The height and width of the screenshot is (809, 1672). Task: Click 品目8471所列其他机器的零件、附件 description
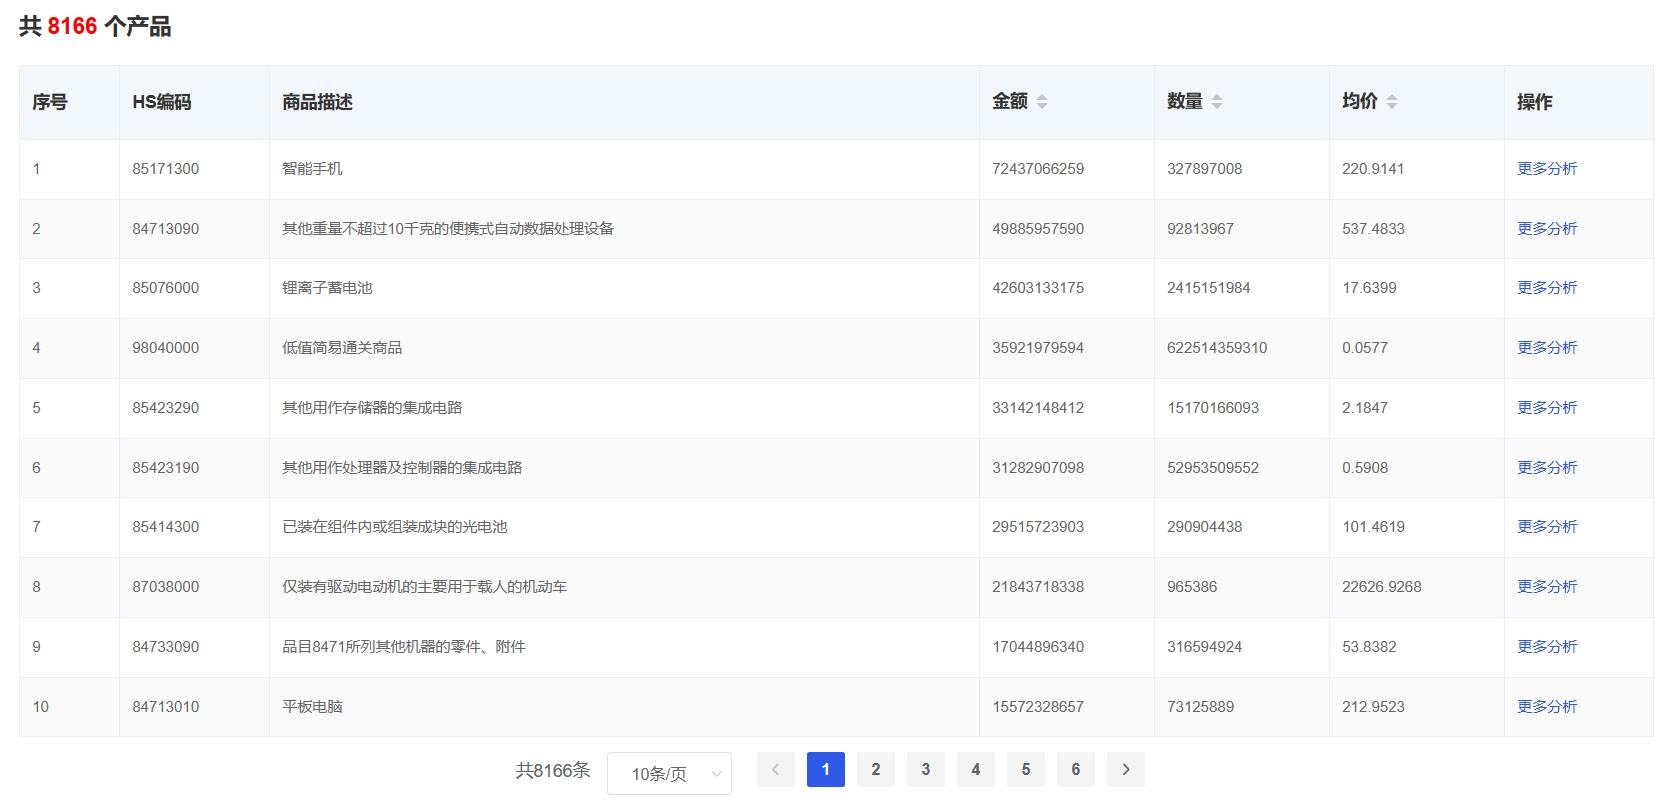404,647
